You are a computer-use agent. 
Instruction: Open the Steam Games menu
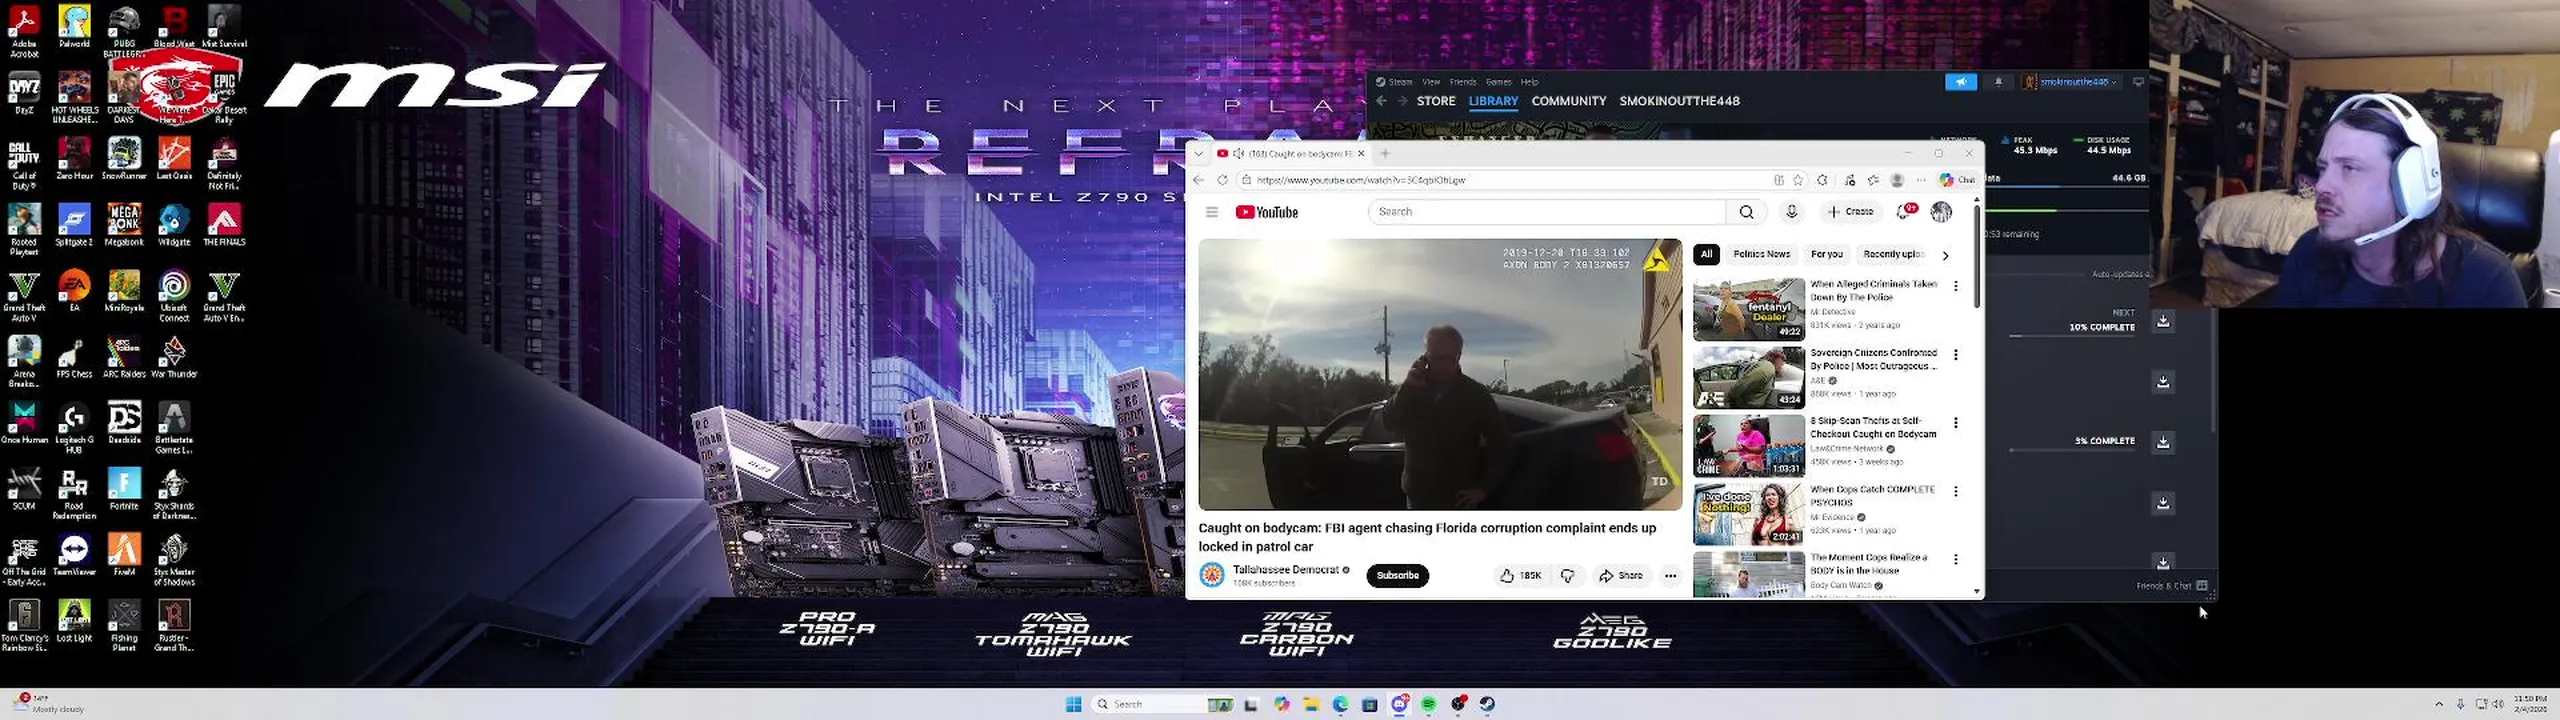(1498, 82)
